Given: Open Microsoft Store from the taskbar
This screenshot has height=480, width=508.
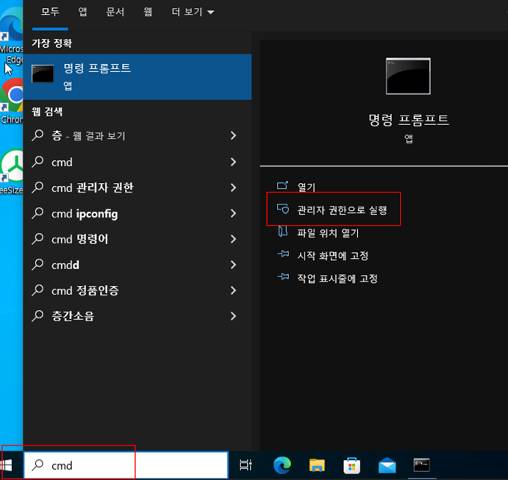Looking at the screenshot, I should (352, 465).
